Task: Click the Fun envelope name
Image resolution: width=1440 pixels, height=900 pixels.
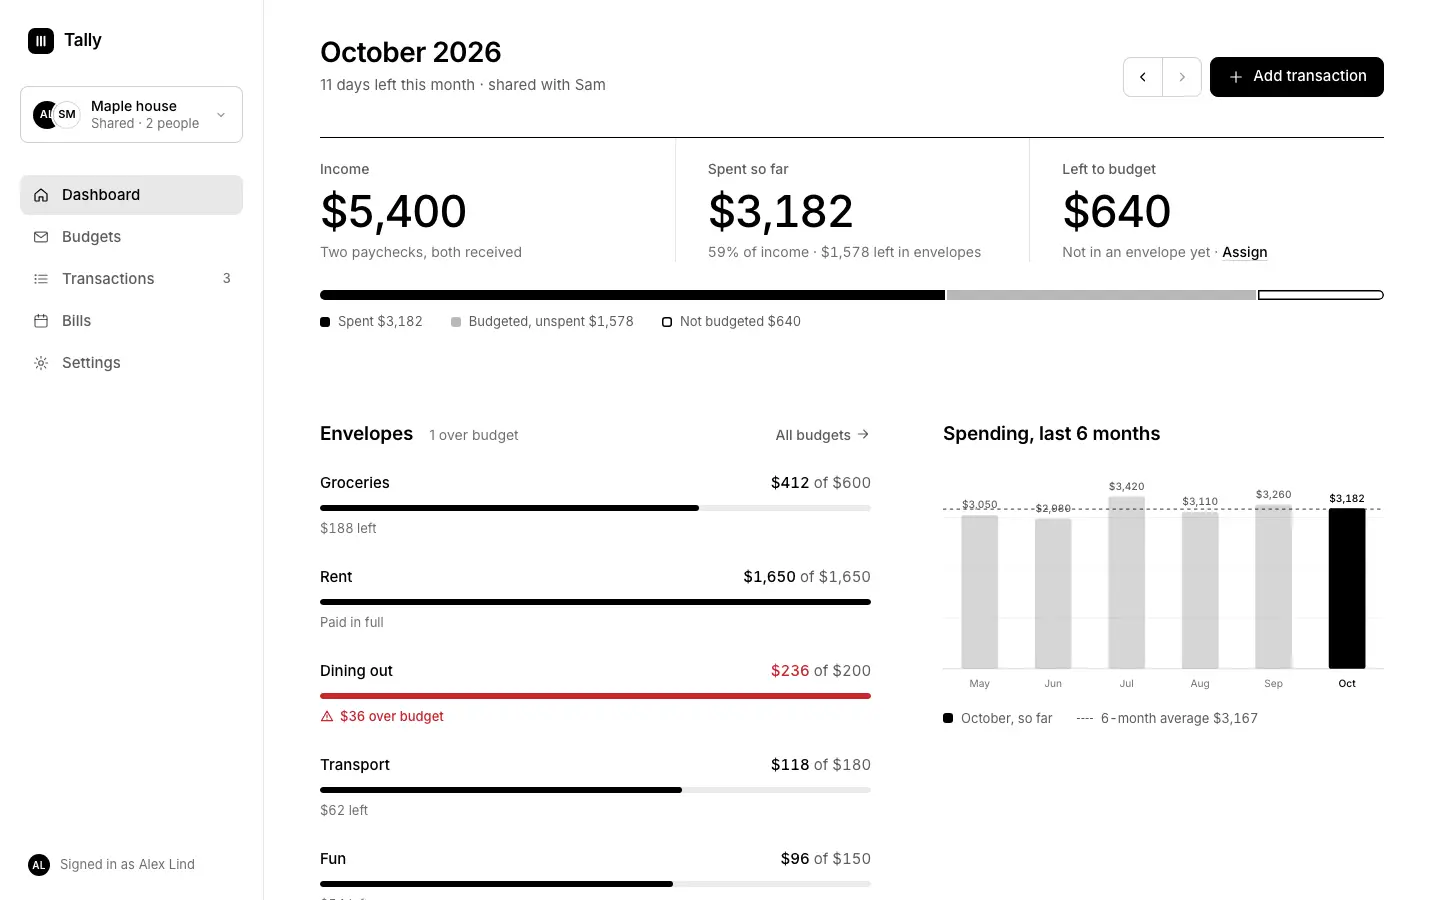Action: point(333,859)
